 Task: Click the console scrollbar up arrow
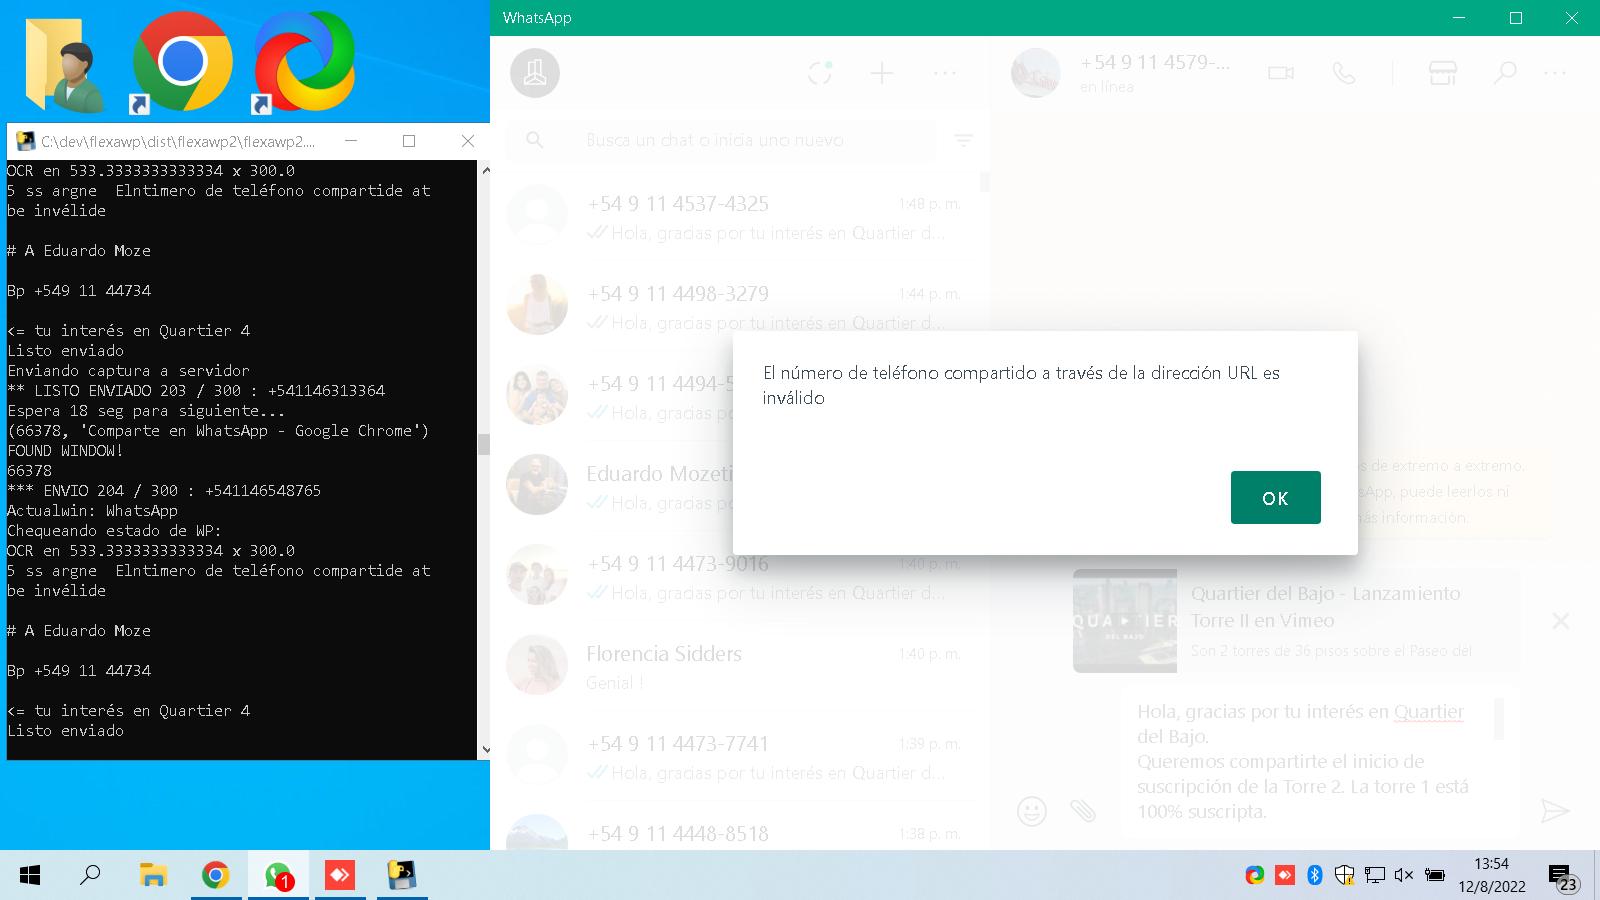[x=485, y=170]
